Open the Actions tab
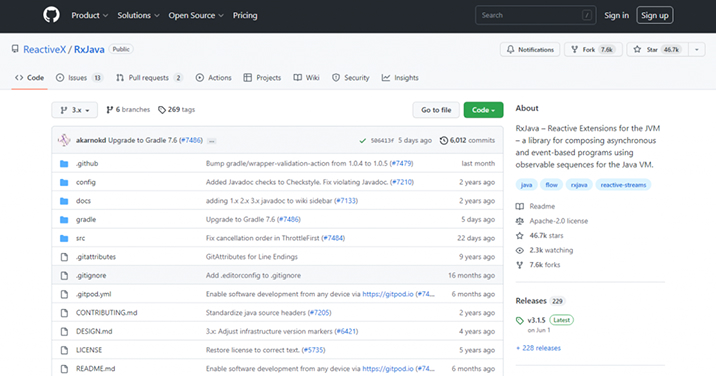Screen dimensions: 716x376 pyautogui.click(x=214, y=78)
